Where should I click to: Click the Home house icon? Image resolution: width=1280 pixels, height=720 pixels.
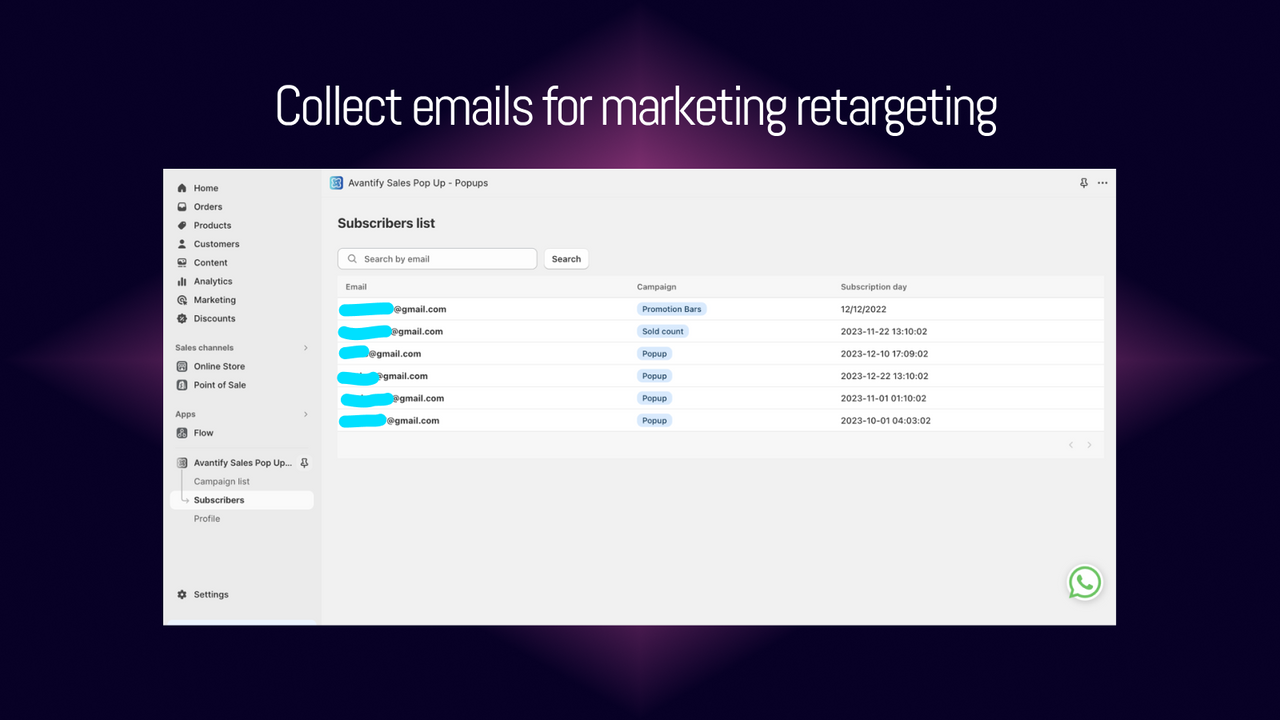[x=182, y=188]
